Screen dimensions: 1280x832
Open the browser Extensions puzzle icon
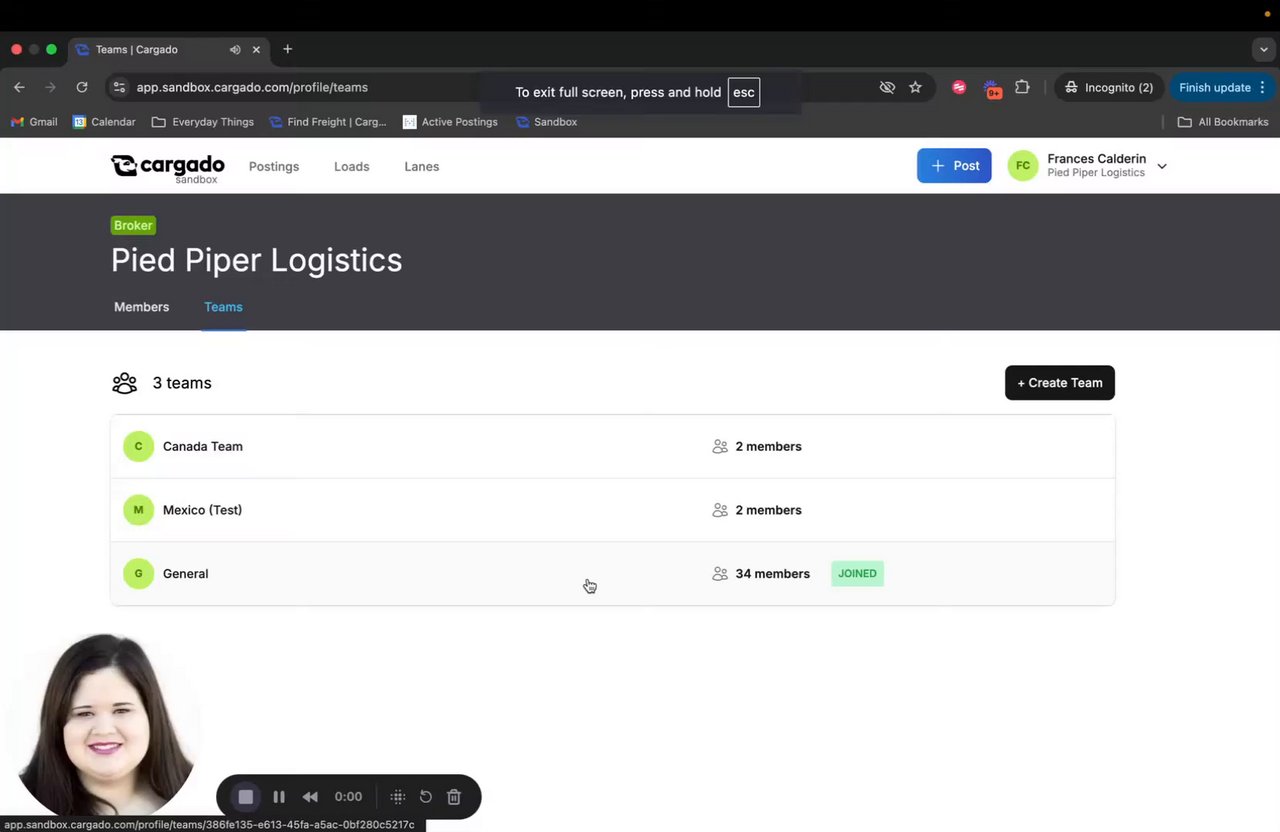(1022, 87)
